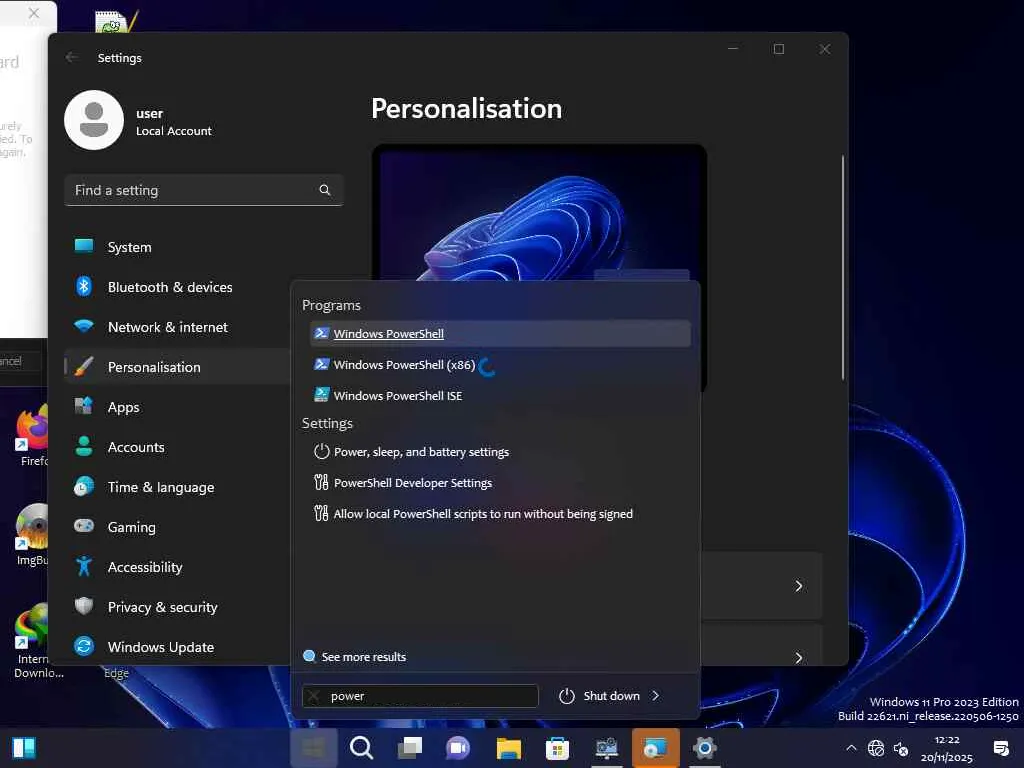The width and height of the screenshot is (1024, 768).
Task: Select Allow local PowerShell scripts result
Action: [x=500, y=514]
